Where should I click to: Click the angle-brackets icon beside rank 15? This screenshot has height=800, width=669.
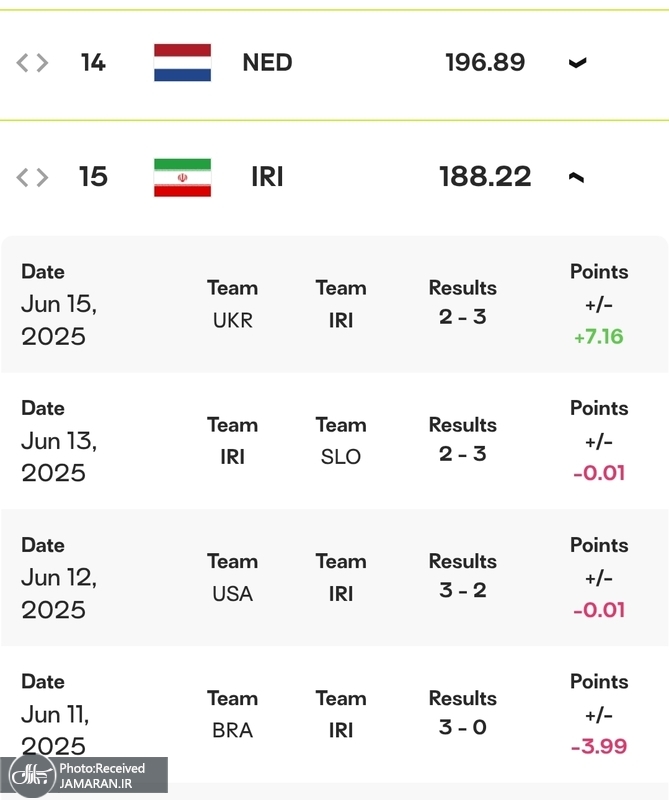click(x=32, y=177)
